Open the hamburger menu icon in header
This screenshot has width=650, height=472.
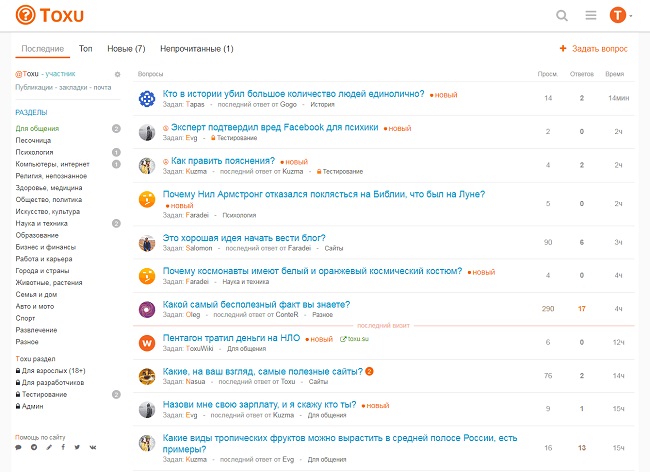(x=591, y=15)
